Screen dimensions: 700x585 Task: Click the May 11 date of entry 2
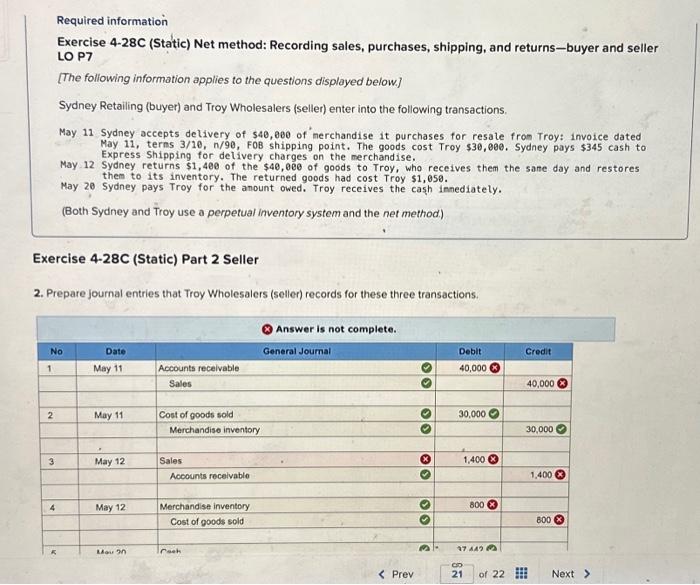coord(108,415)
